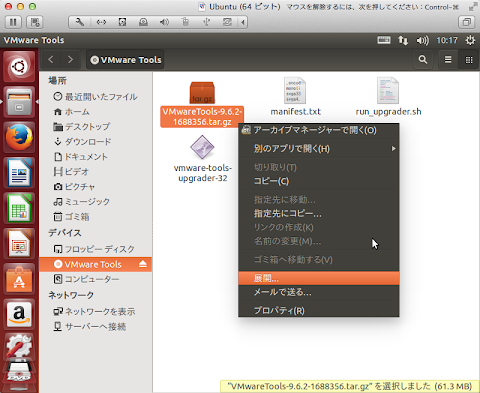Click the DVD drive launcher icon
The height and width of the screenshot is (393, 480).
(19, 375)
